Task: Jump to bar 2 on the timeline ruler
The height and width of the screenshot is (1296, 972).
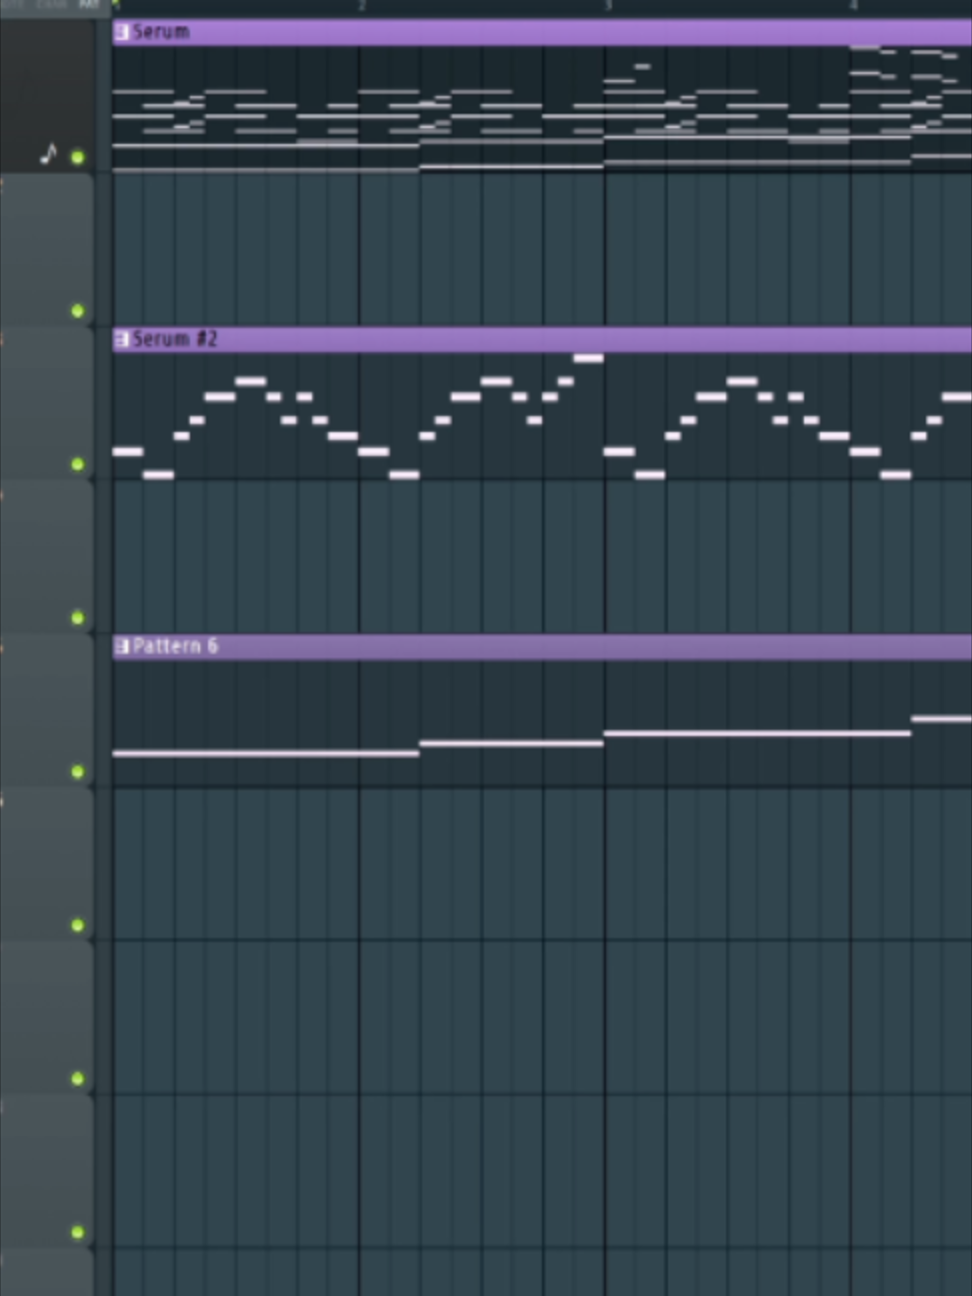Action: coord(362,6)
